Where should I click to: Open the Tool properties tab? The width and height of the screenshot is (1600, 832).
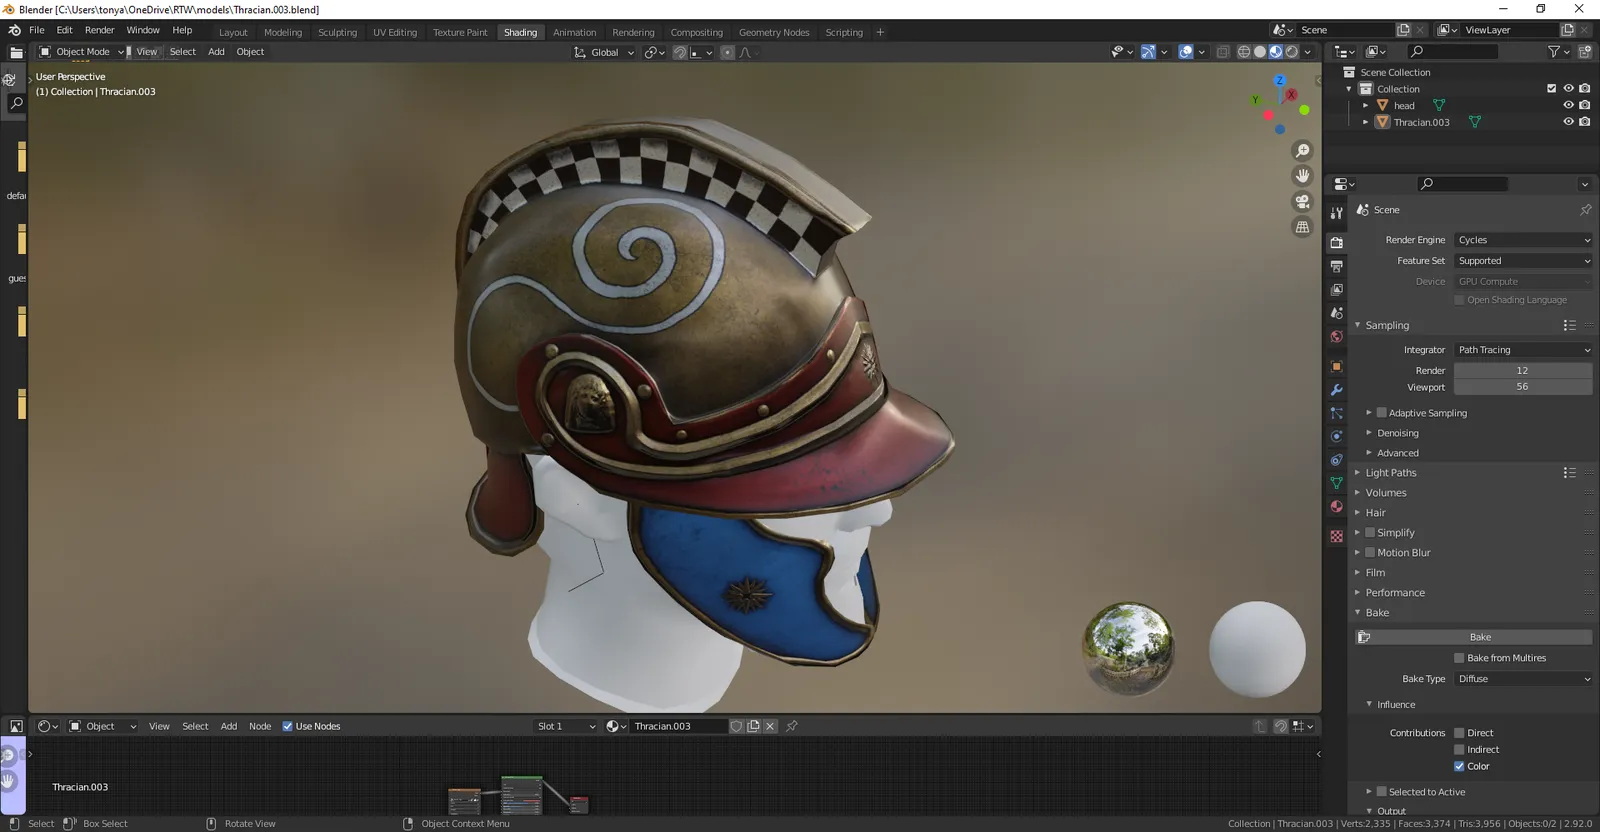click(x=1337, y=212)
